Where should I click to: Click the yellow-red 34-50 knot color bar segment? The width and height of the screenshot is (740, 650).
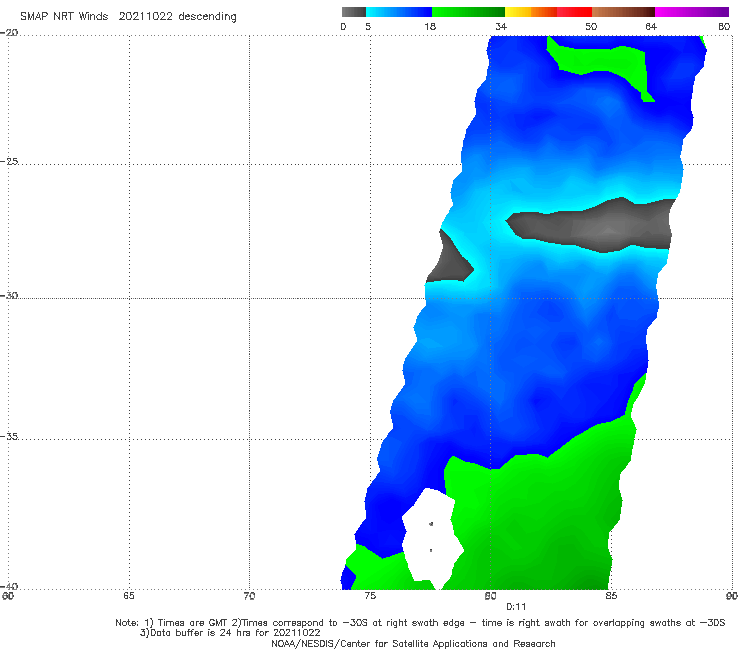point(548,12)
